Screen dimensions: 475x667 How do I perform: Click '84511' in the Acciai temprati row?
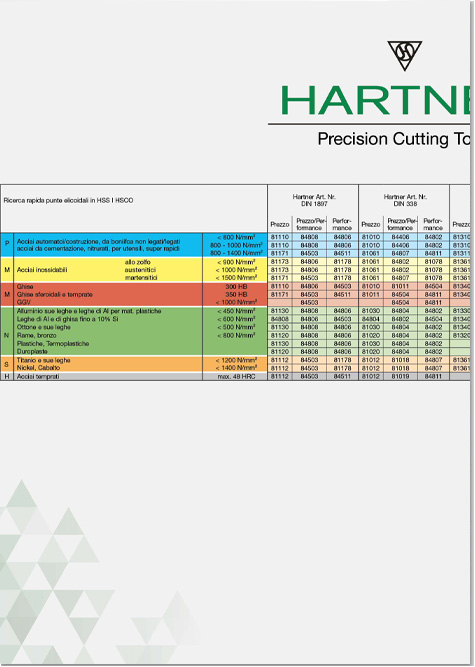(342, 376)
